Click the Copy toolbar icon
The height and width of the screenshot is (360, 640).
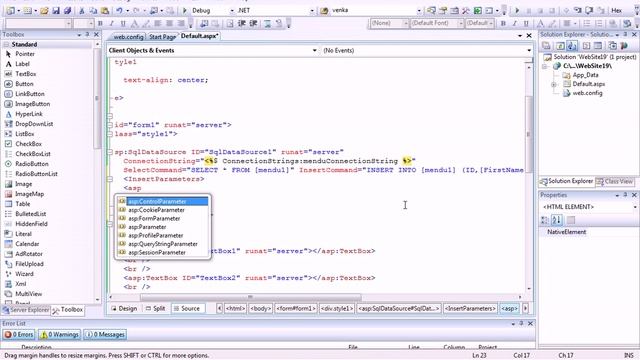(x=93, y=10)
